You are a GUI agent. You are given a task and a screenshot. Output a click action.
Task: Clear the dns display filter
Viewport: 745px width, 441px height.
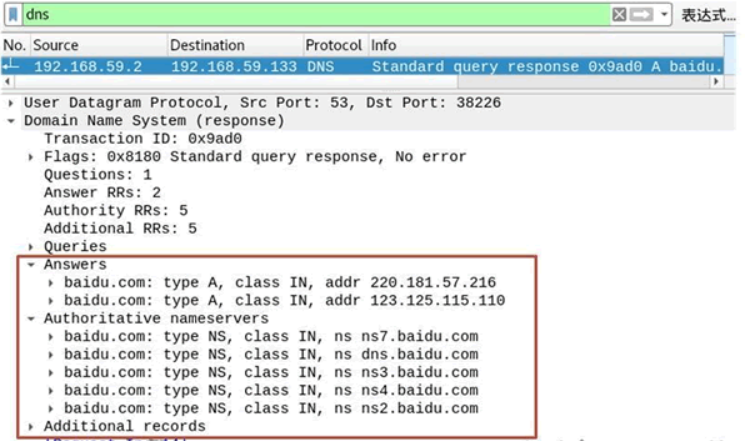(x=619, y=15)
